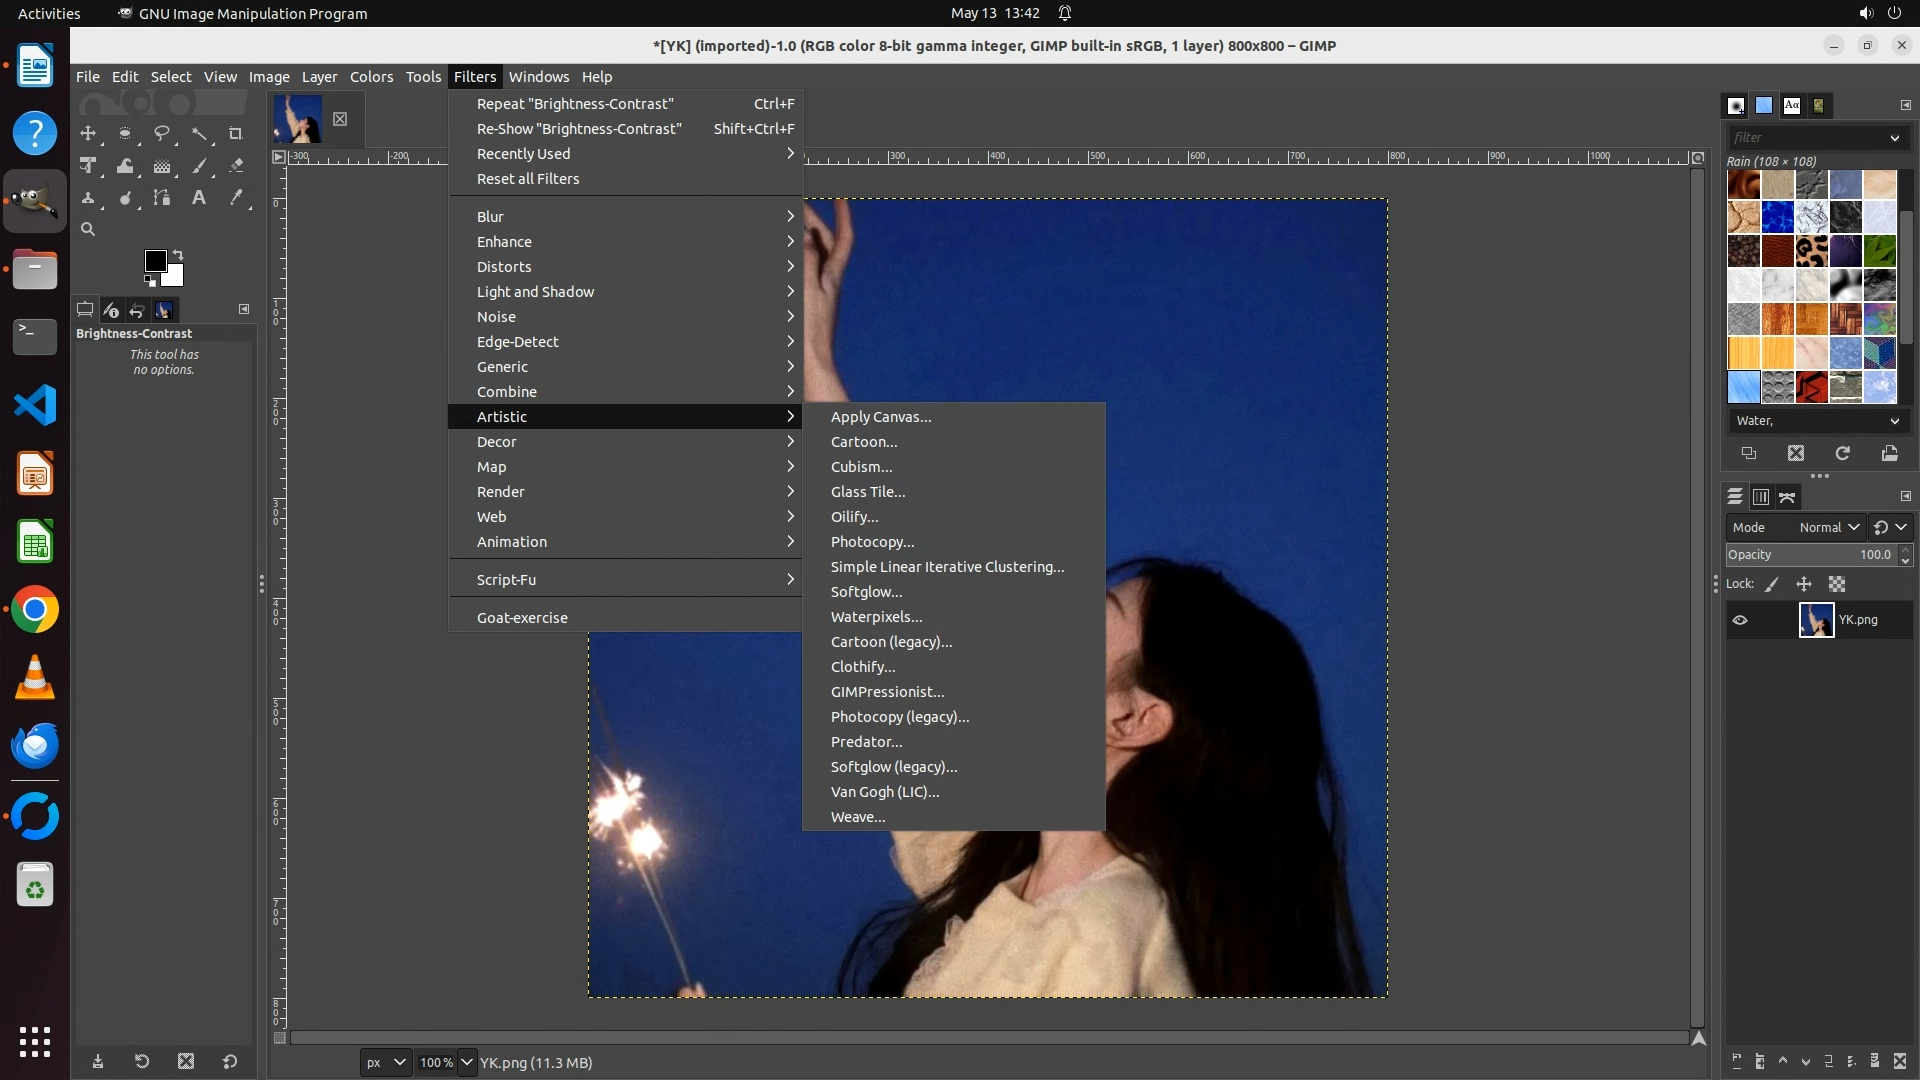The height and width of the screenshot is (1080, 1920).
Task: Select the Color Picker eyedropper tool
Action: coord(236,198)
